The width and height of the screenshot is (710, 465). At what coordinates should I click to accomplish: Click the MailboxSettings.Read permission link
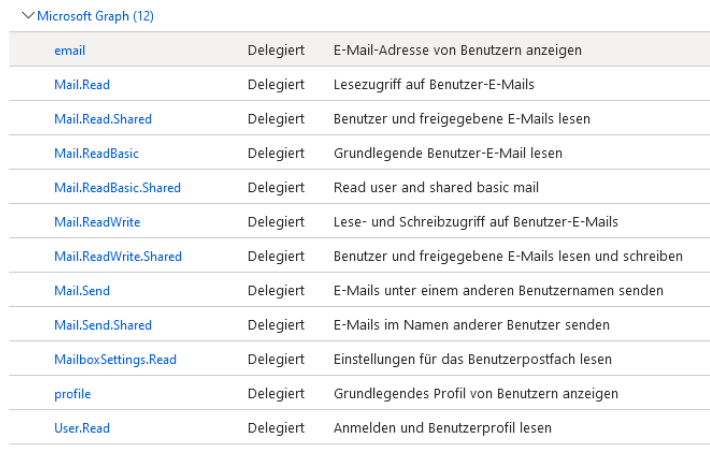coord(115,359)
